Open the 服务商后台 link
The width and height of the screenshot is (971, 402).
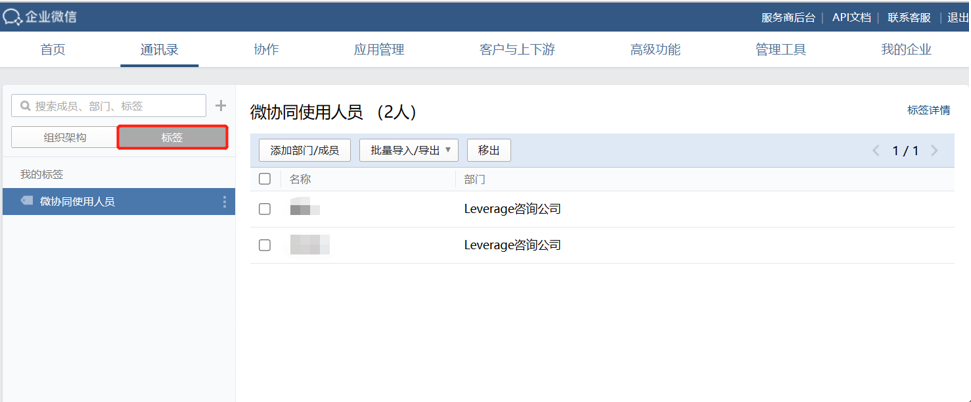tap(788, 17)
